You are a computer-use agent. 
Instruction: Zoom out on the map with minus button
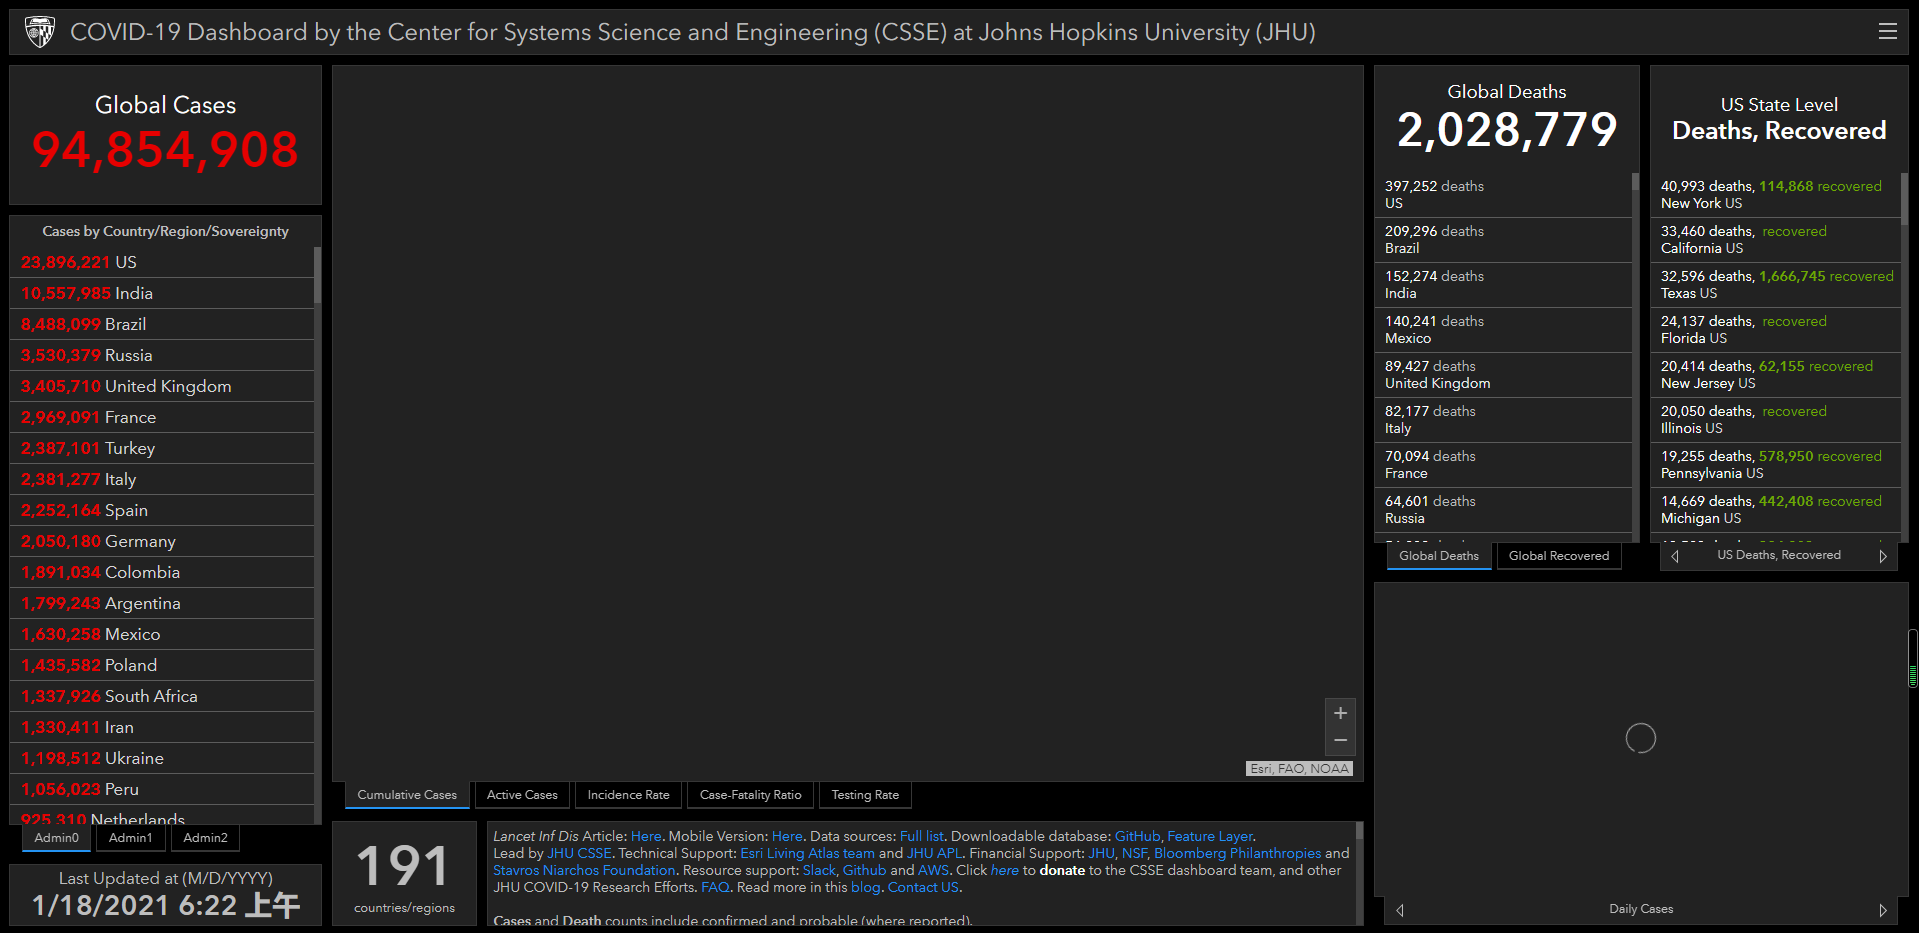(x=1340, y=741)
